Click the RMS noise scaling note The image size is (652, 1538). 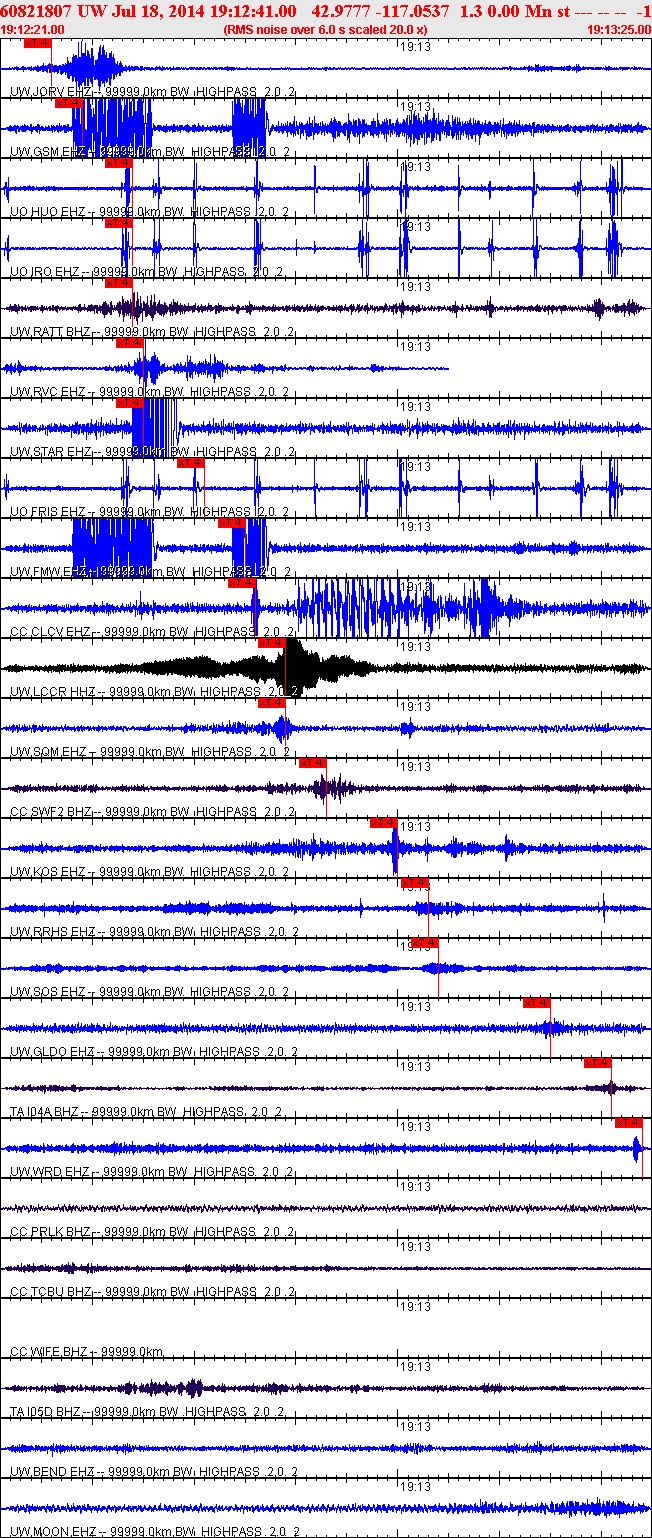point(326,30)
